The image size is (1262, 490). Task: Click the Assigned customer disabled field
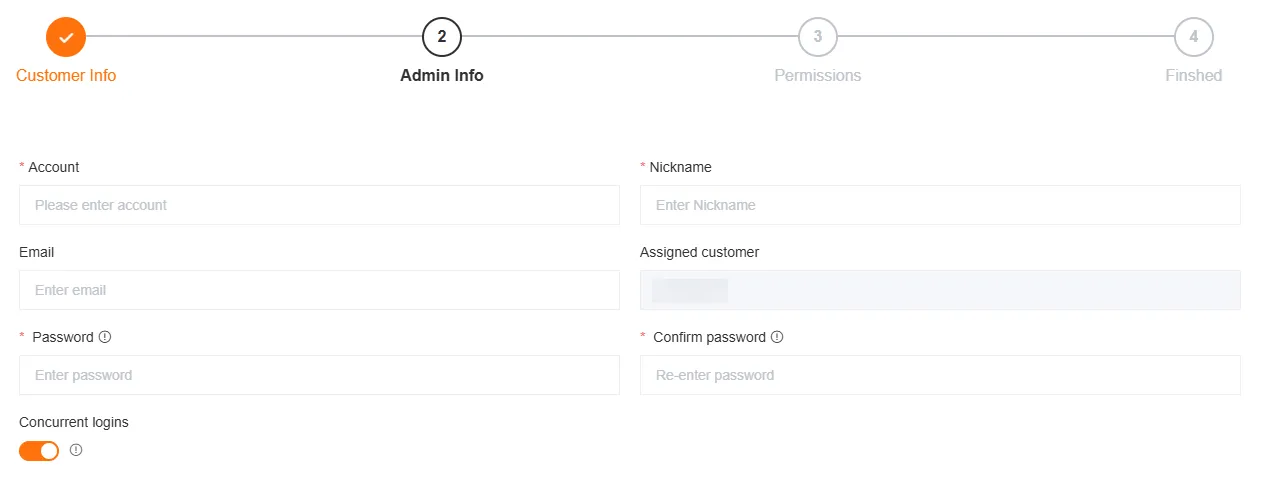[x=940, y=290]
